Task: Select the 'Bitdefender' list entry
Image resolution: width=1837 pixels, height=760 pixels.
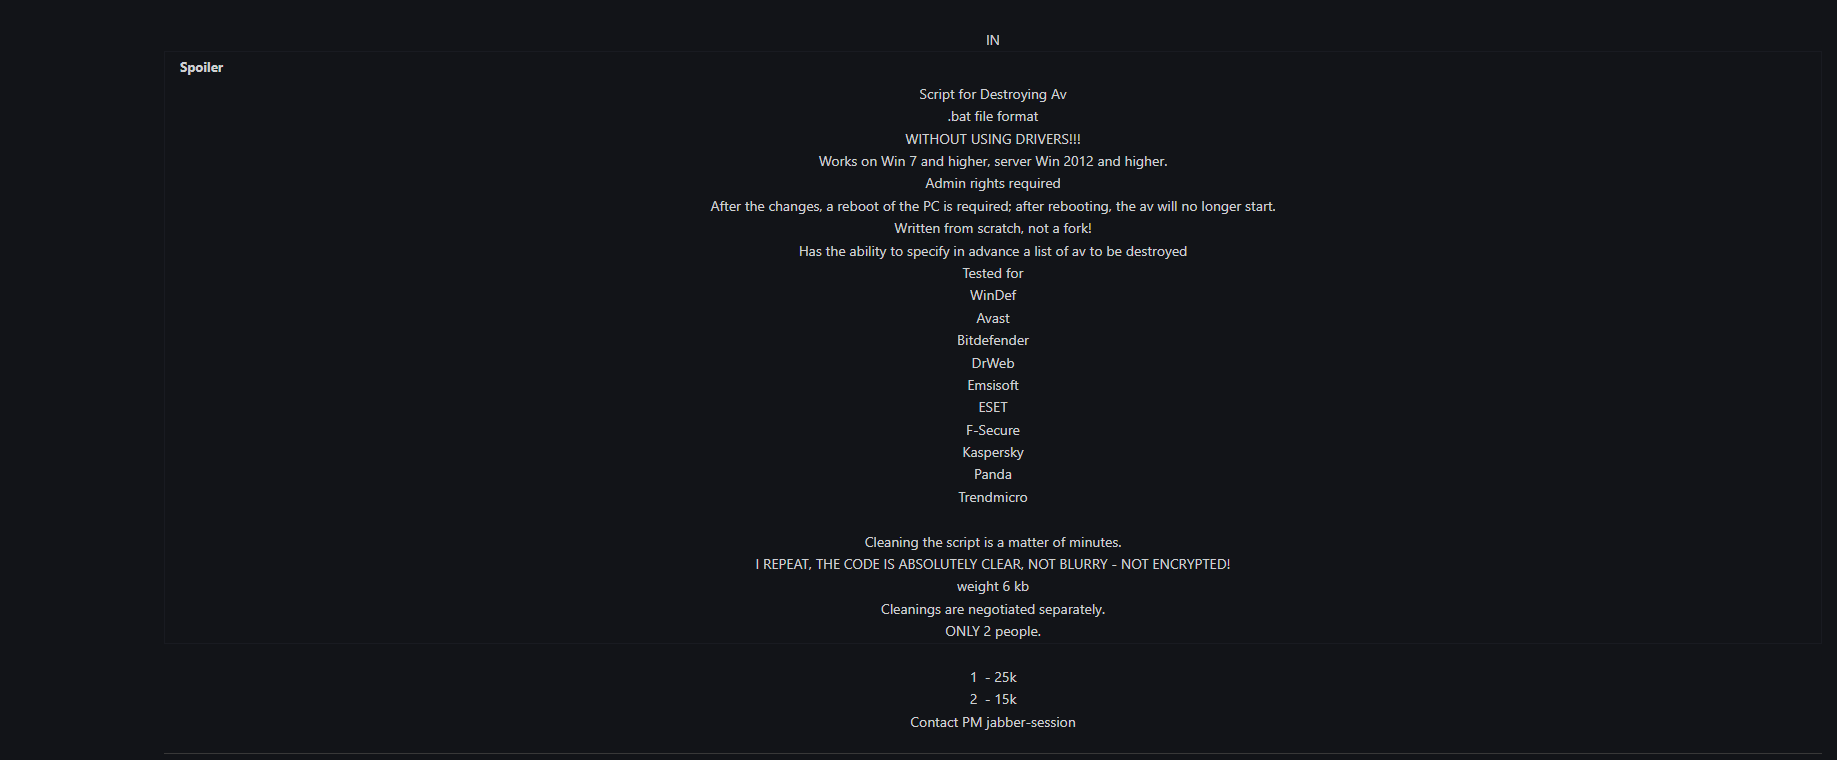Action: [993, 340]
